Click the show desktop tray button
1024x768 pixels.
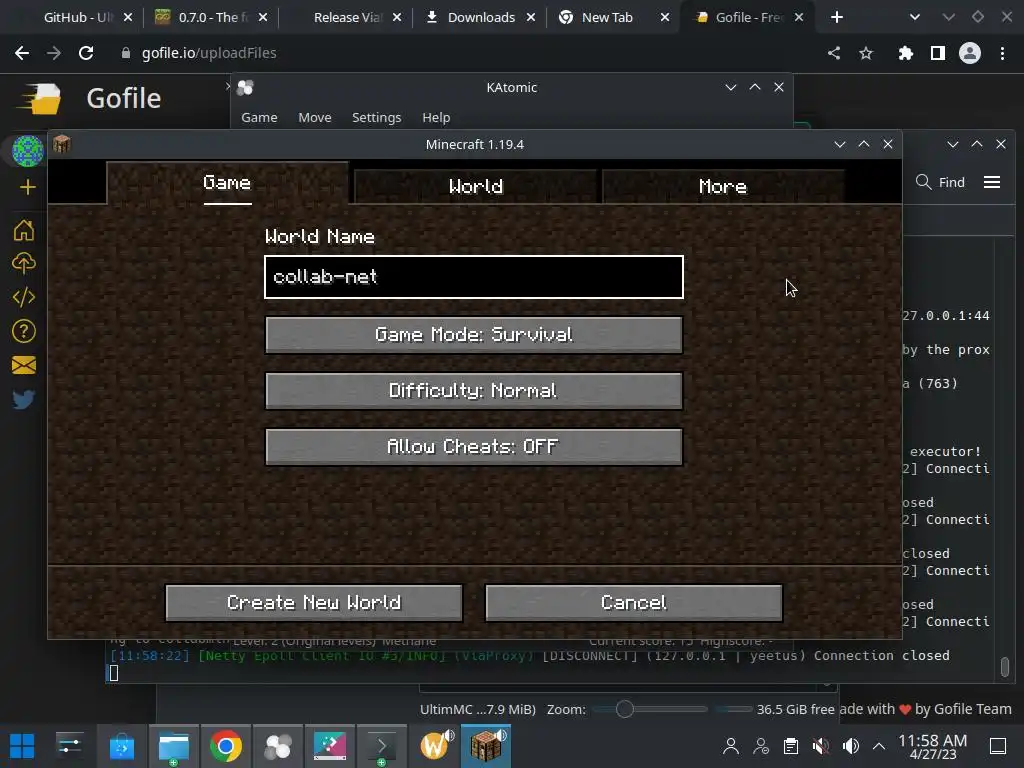(998, 746)
